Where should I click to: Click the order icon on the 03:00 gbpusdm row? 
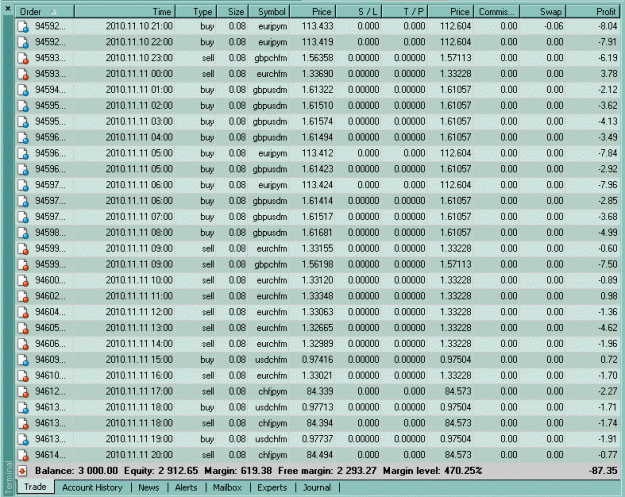point(23,122)
